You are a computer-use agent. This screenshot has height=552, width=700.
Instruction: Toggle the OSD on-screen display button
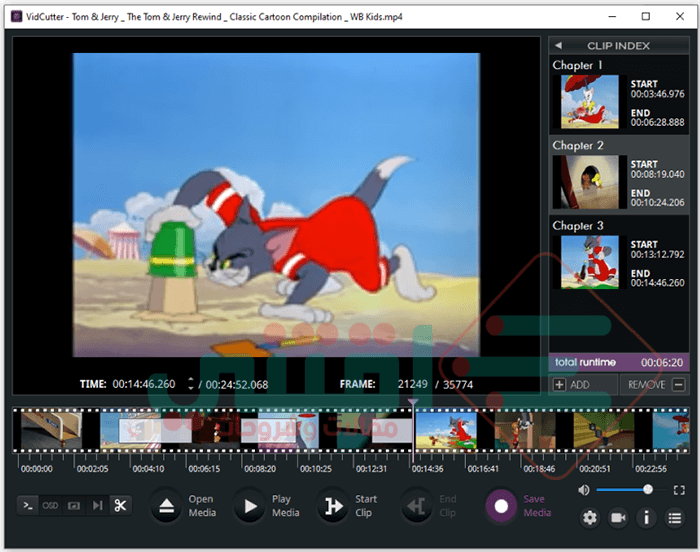[50, 506]
